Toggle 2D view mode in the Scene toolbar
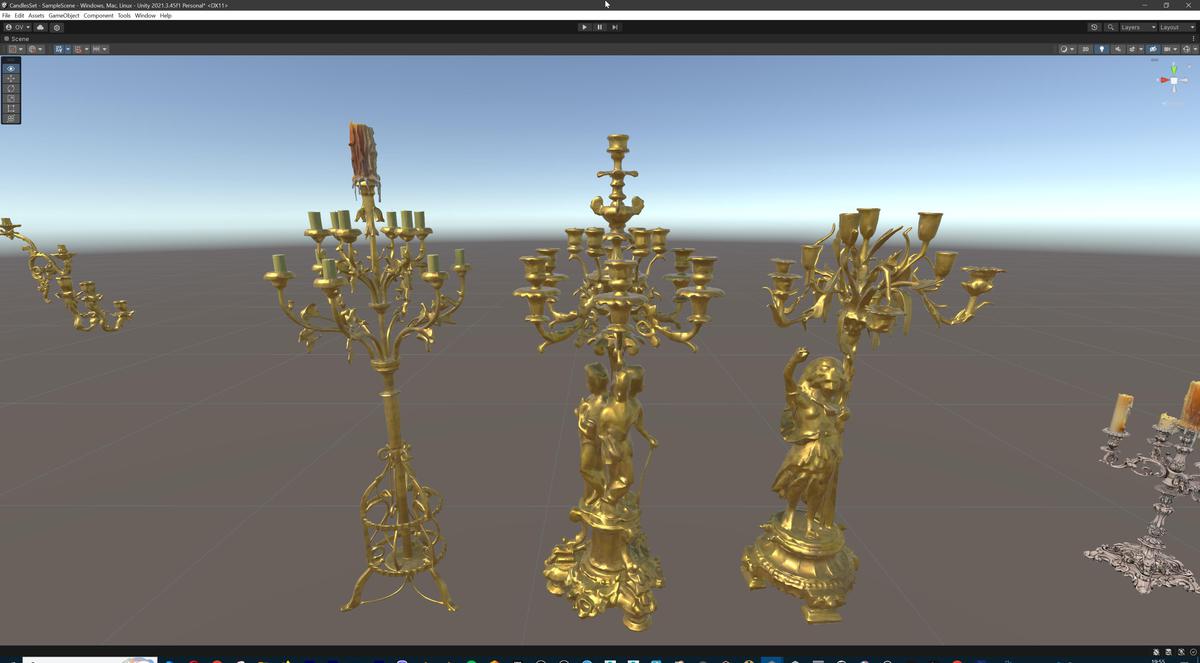Screen dimensions: 1200x663 1086,49
